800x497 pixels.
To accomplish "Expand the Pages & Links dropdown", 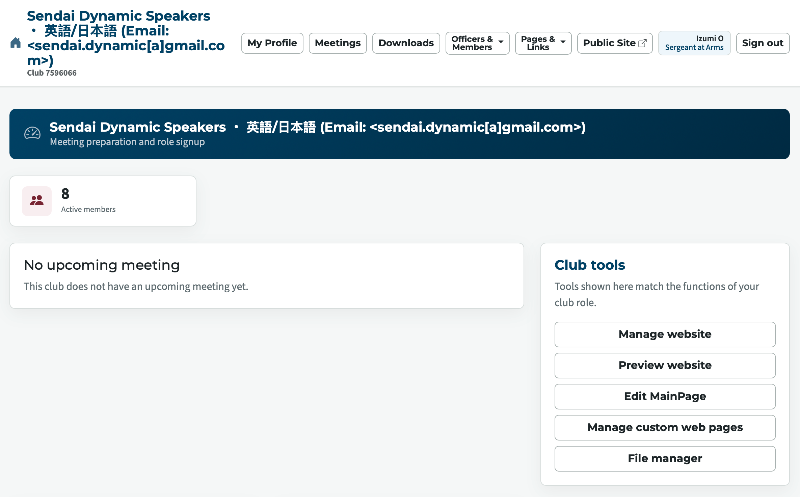I will pyautogui.click(x=543, y=43).
